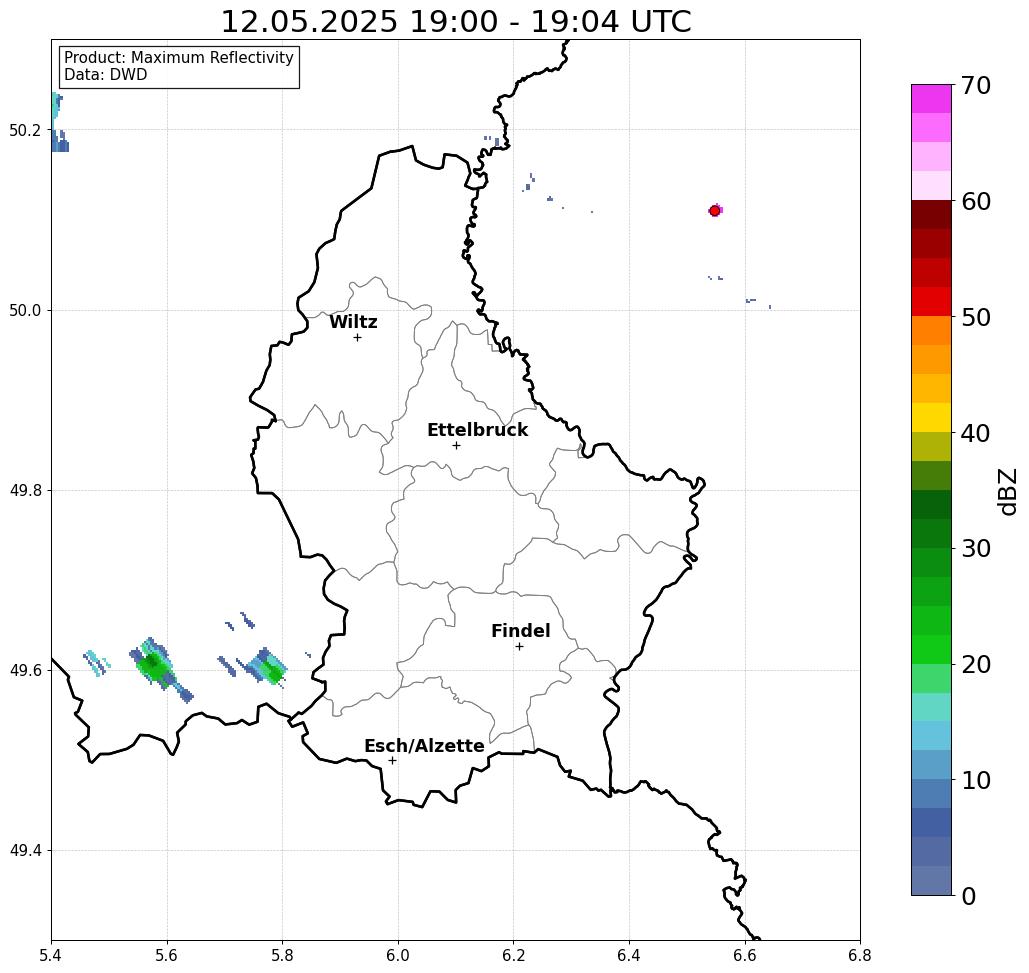Click the 'Data: DWD' line in legend box
1029x973 pixels.
pyautogui.click(x=105, y=75)
